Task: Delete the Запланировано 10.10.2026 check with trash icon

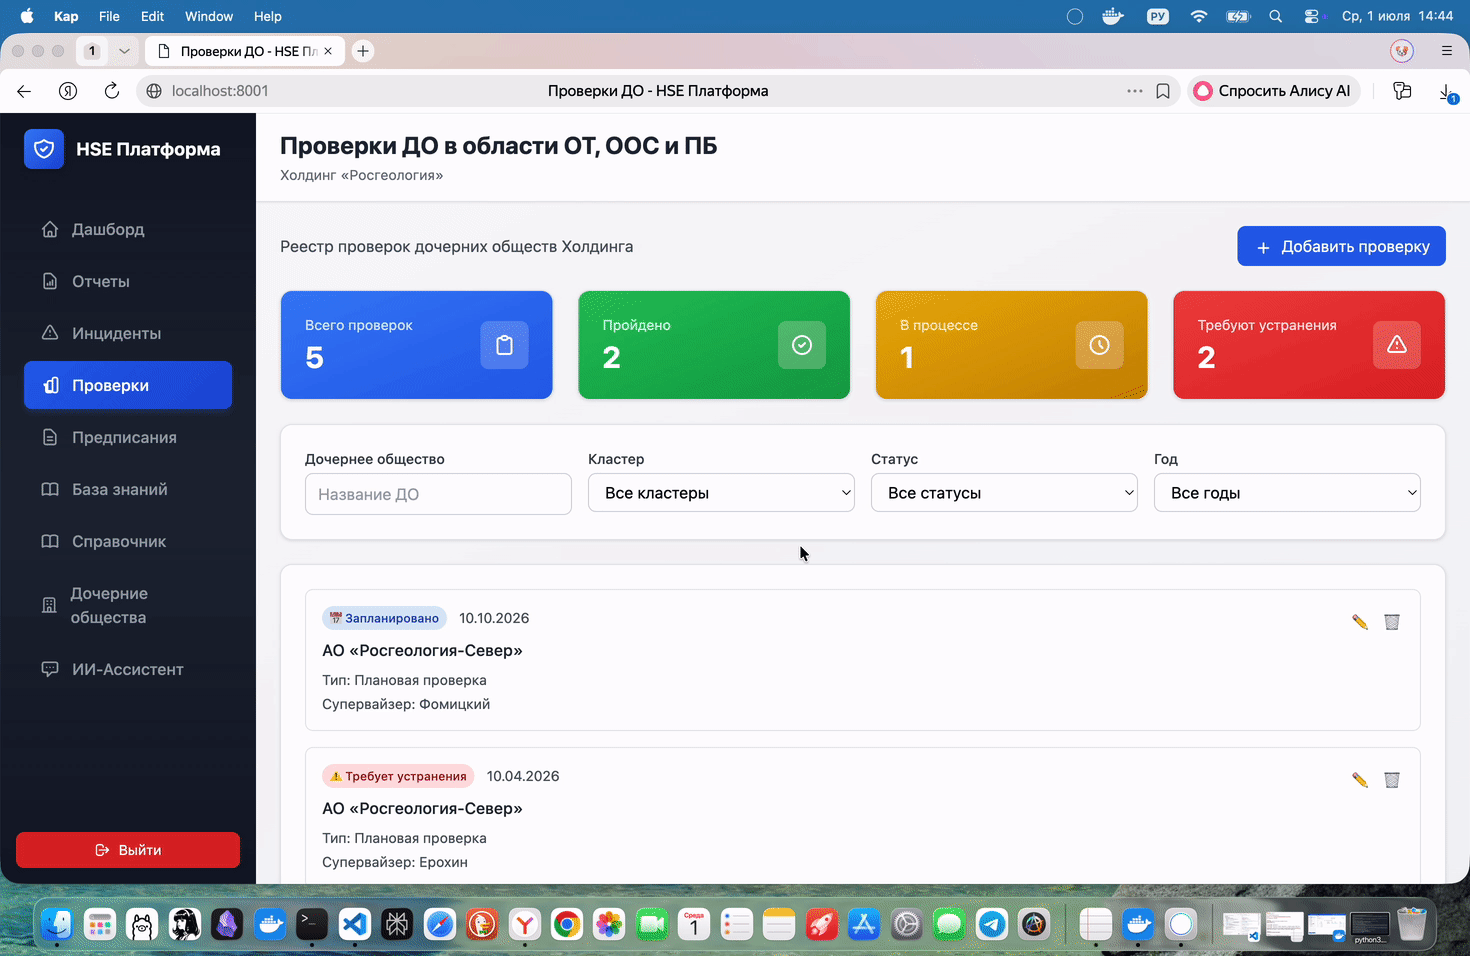Action: click(x=1392, y=622)
